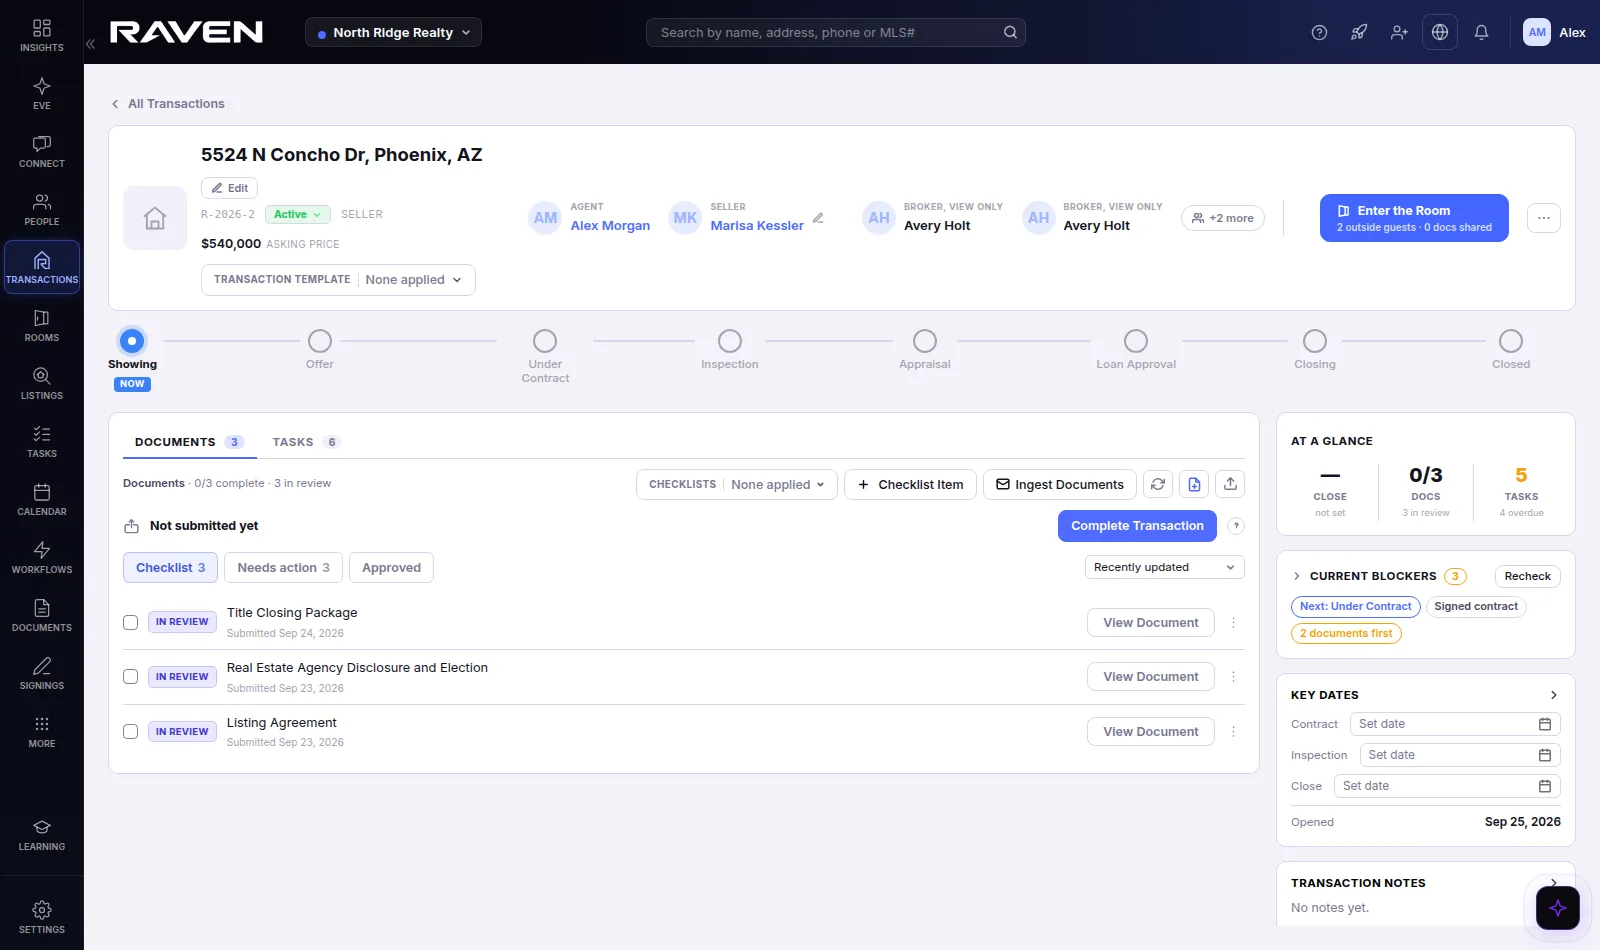This screenshot has width=1600, height=950.
Task: Open more options for Listing Agreement row
Action: tap(1233, 732)
